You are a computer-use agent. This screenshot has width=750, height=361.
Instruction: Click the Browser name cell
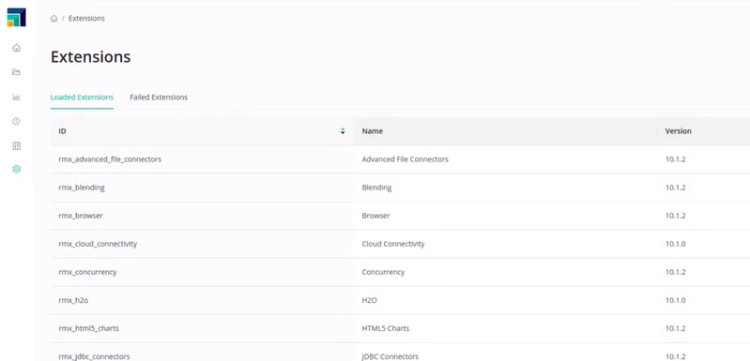coord(375,216)
